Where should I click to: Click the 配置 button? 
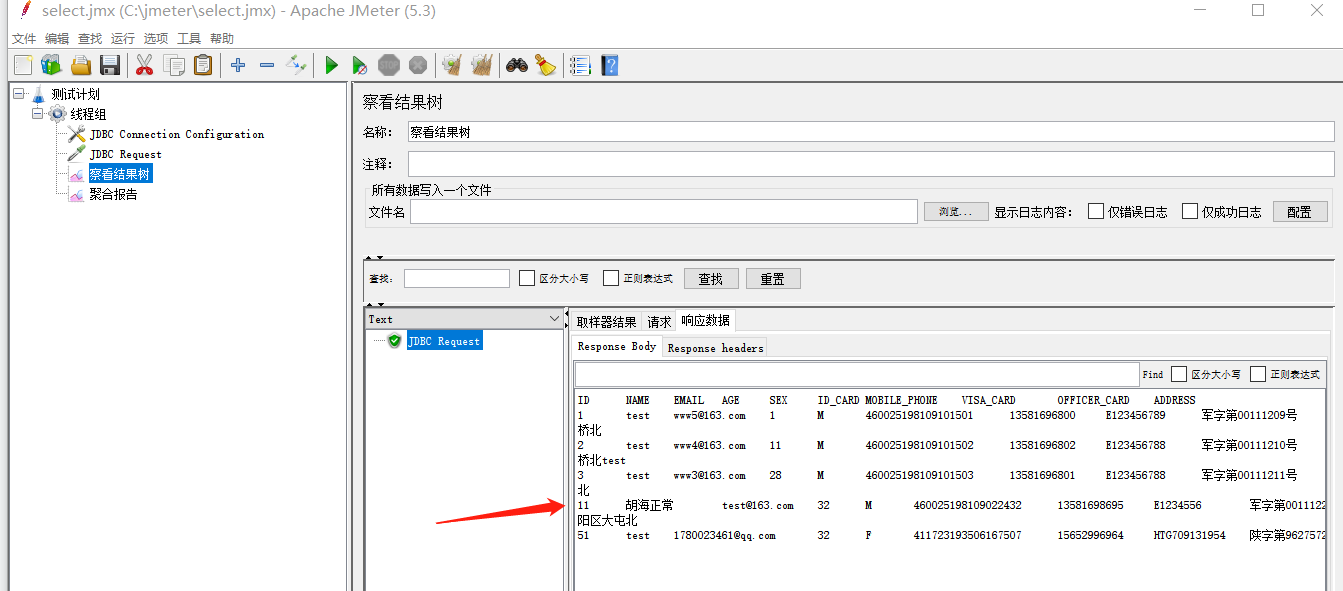point(1300,211)
